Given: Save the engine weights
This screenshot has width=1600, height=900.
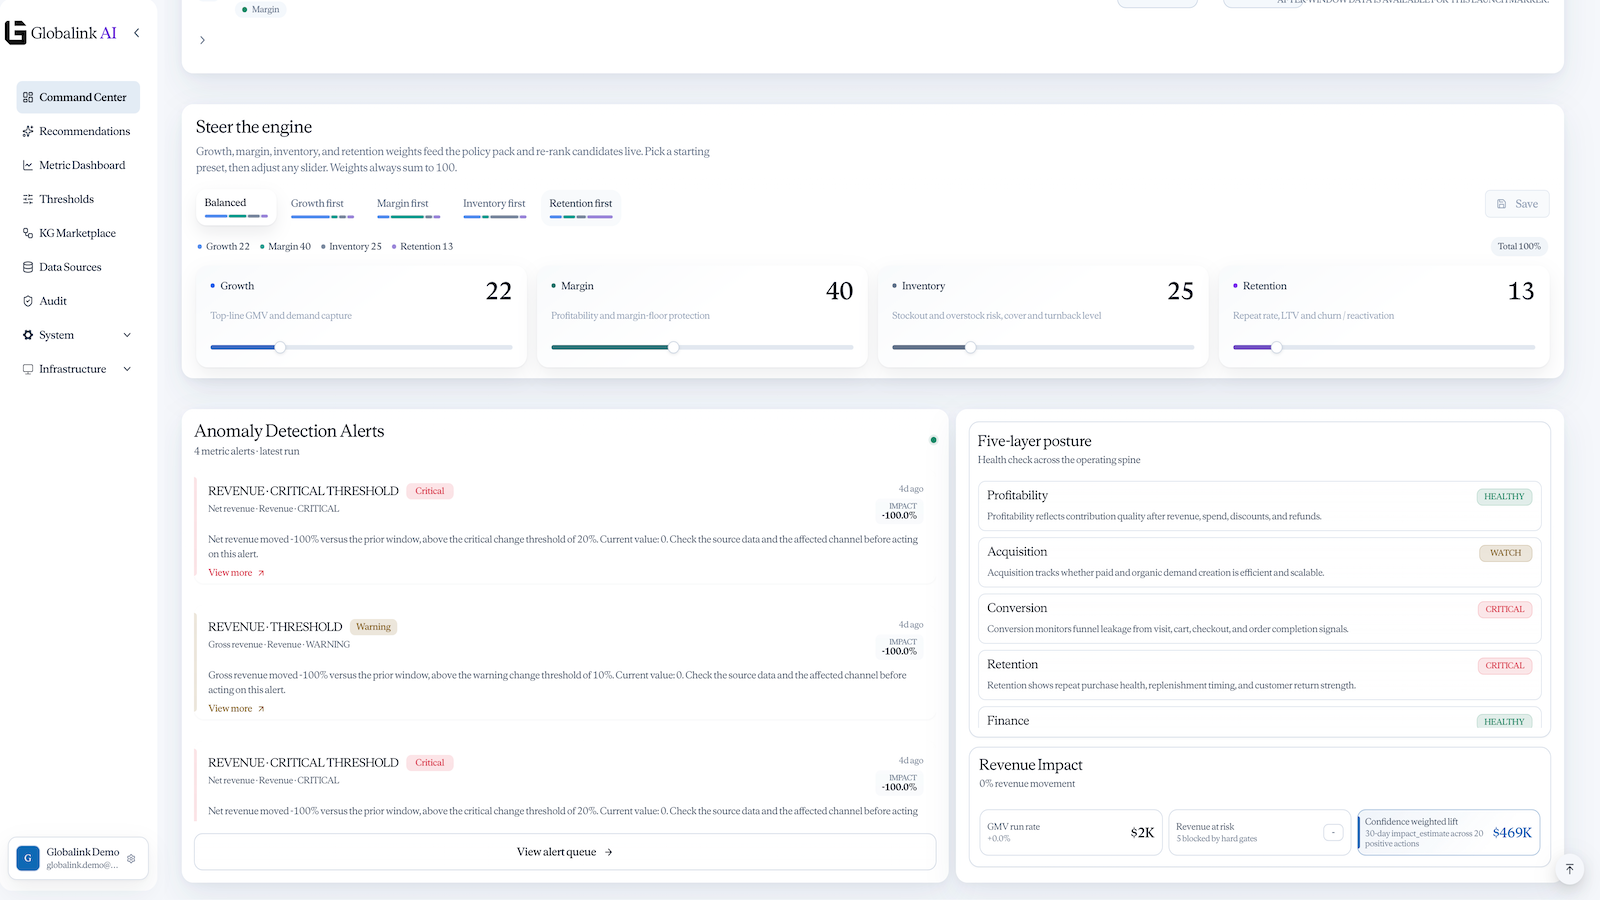Looking at the screenshot, I should tap(1517, 204).
